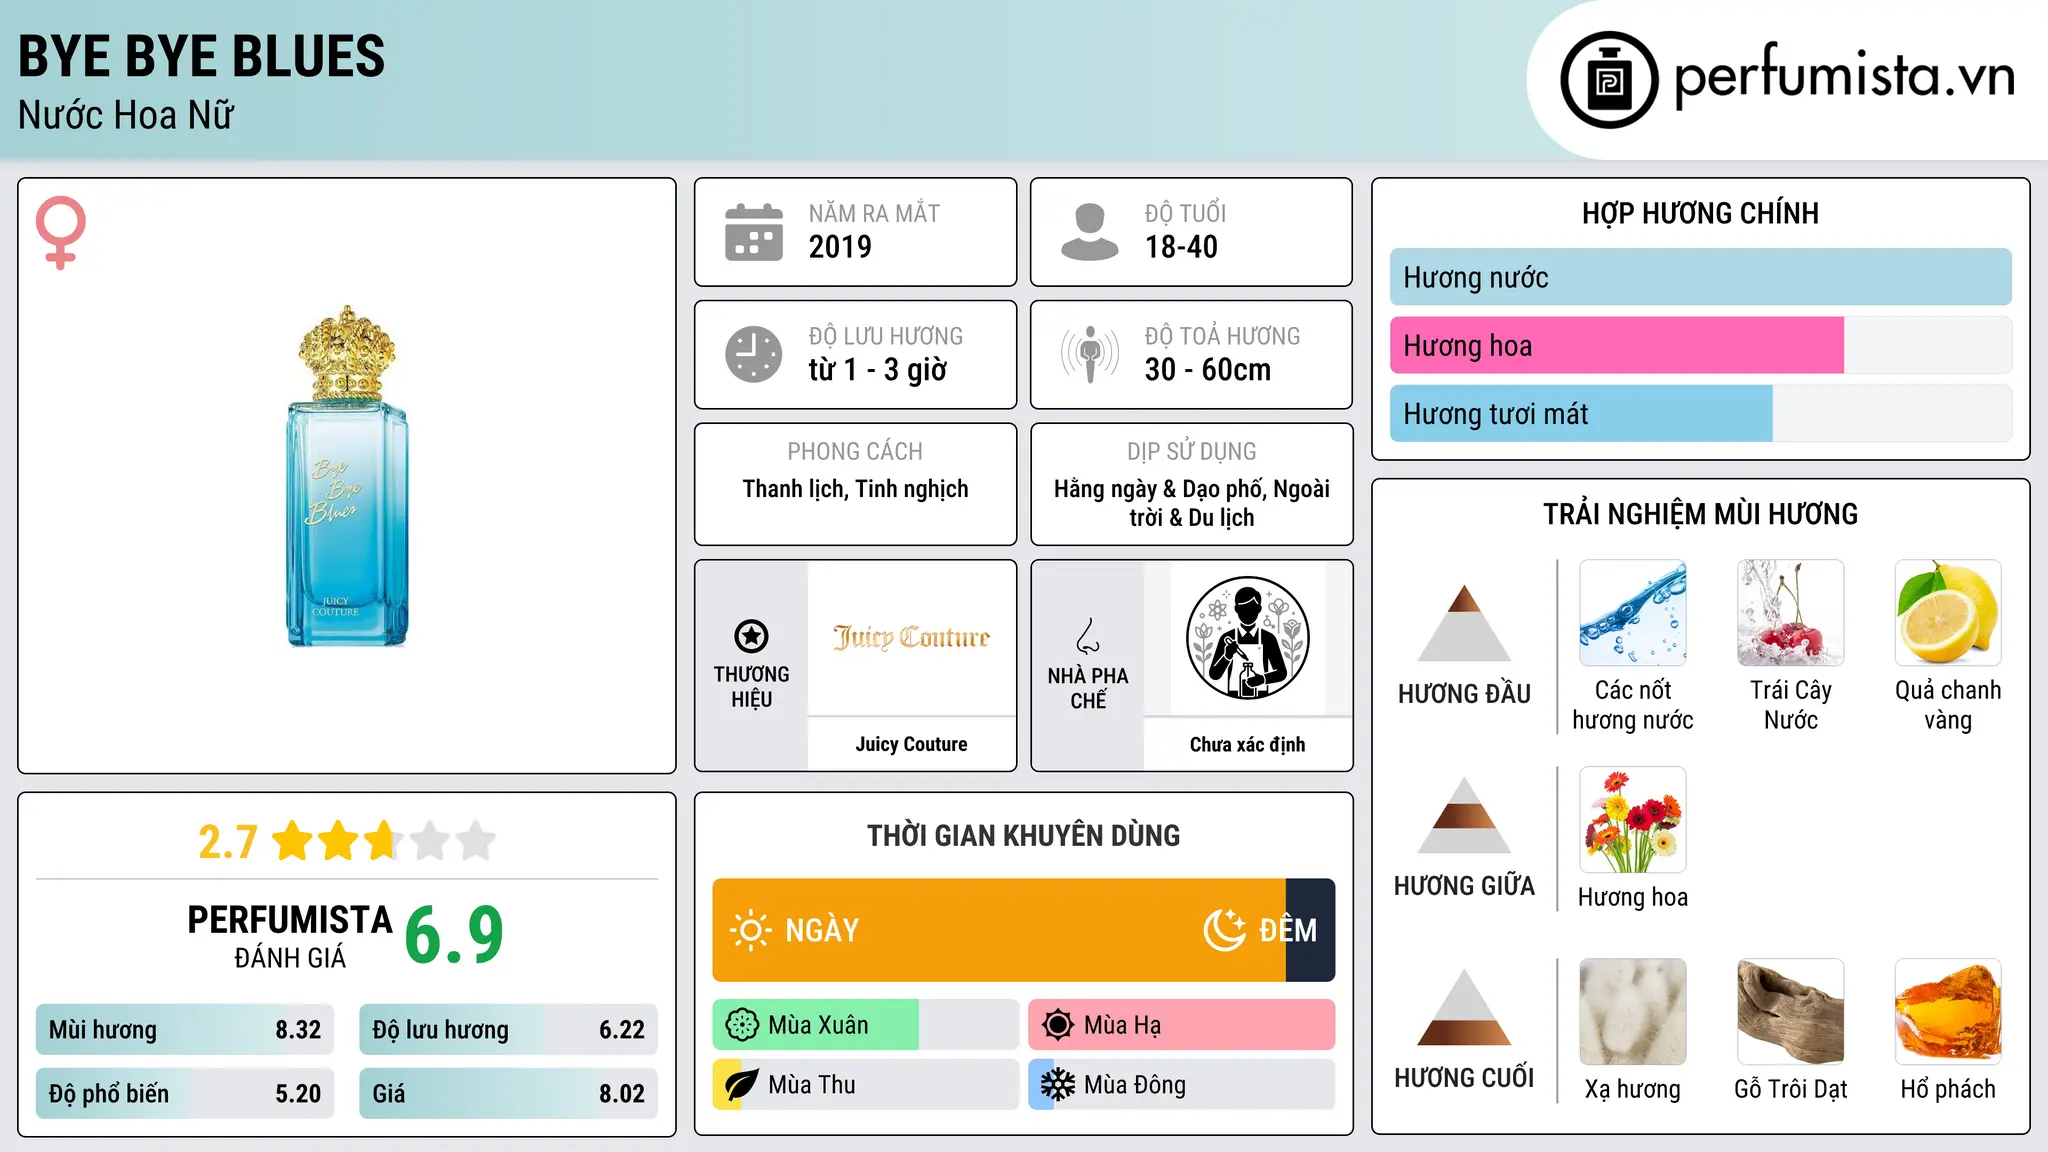Click the Hương Cuối pyramid icon
This screenshot has height=1152, width=2048.
click(1464, 1007)
